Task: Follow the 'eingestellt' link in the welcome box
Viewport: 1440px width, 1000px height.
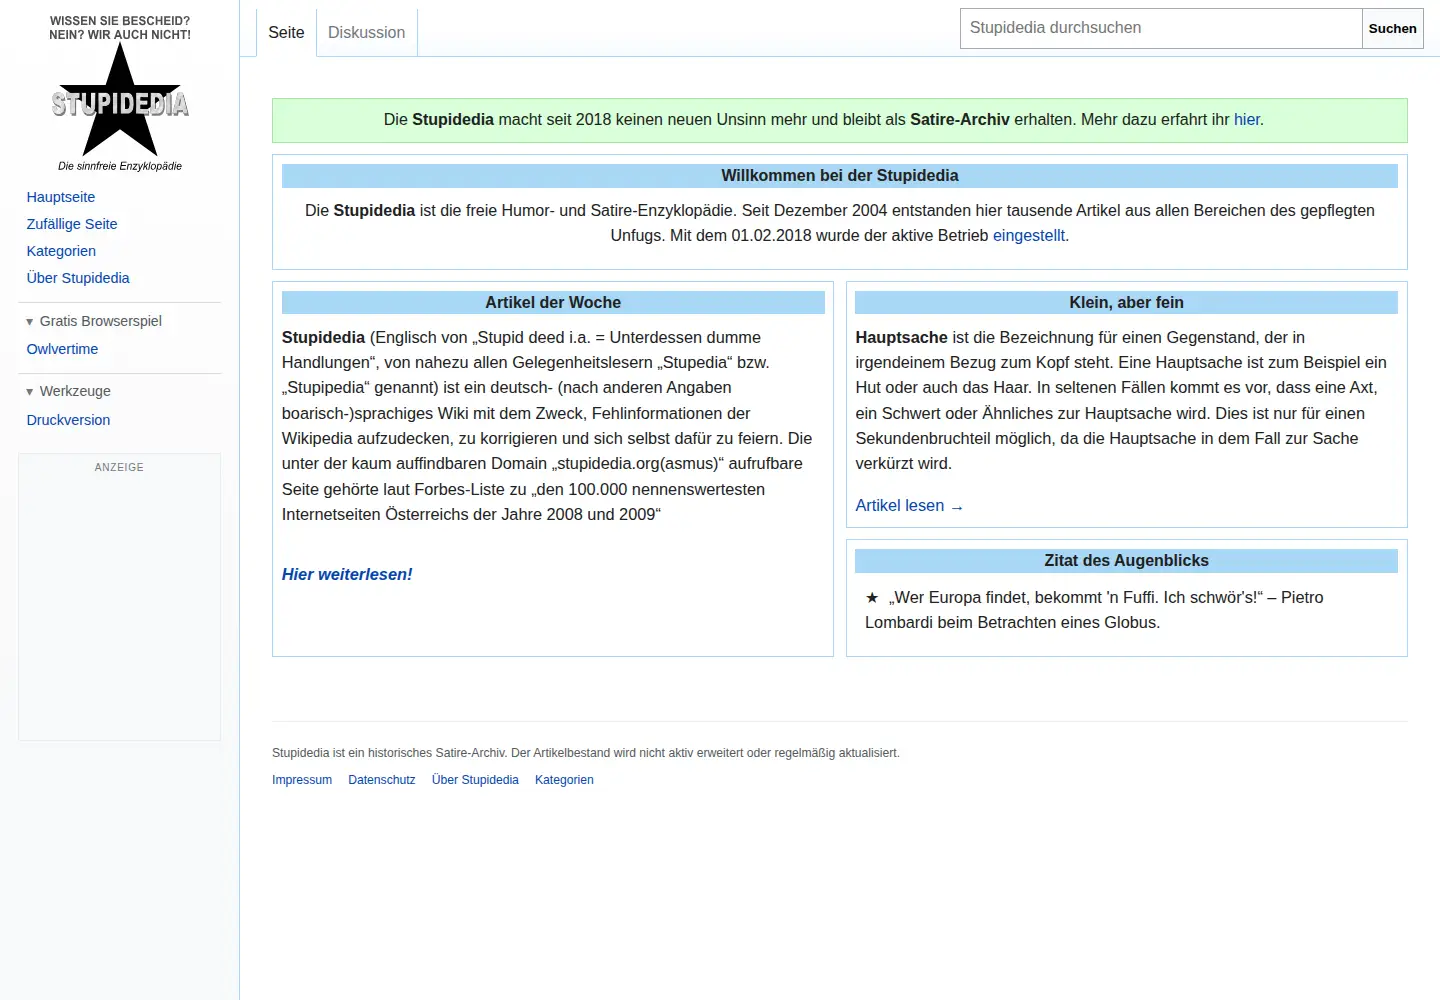Action: (x=1029, y=235)
